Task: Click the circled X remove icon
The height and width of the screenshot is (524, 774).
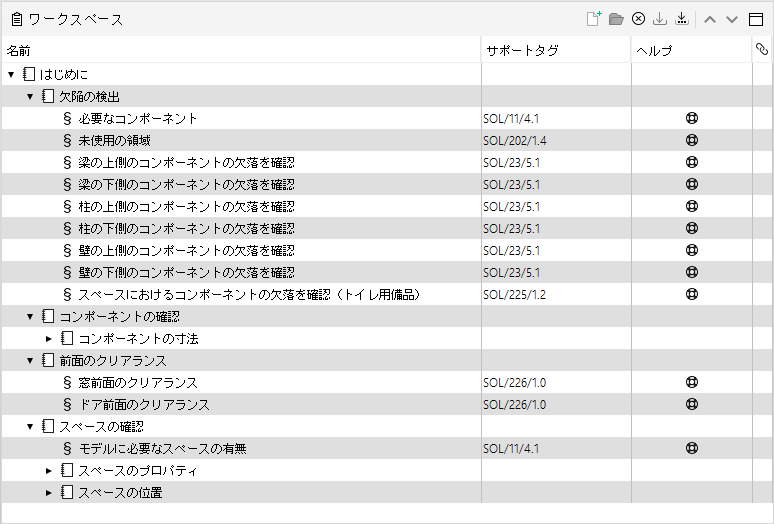Action: 638,19
